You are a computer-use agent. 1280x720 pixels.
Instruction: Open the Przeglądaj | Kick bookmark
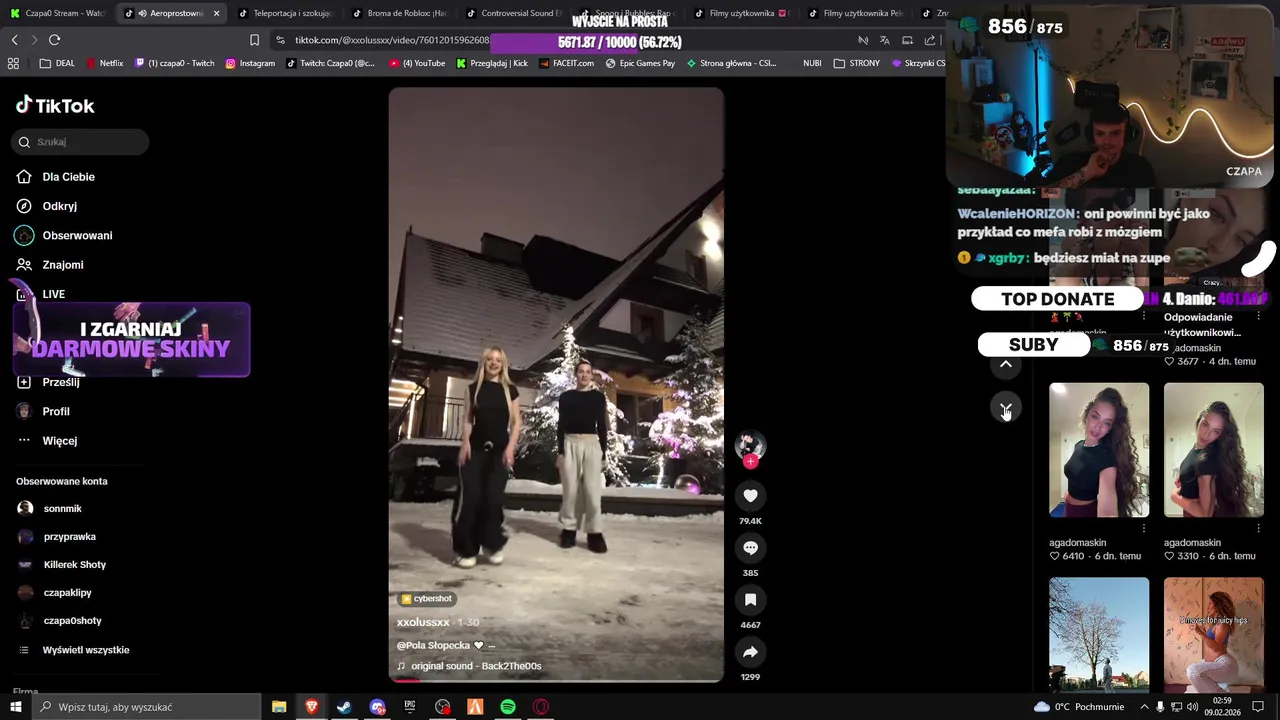491,63
